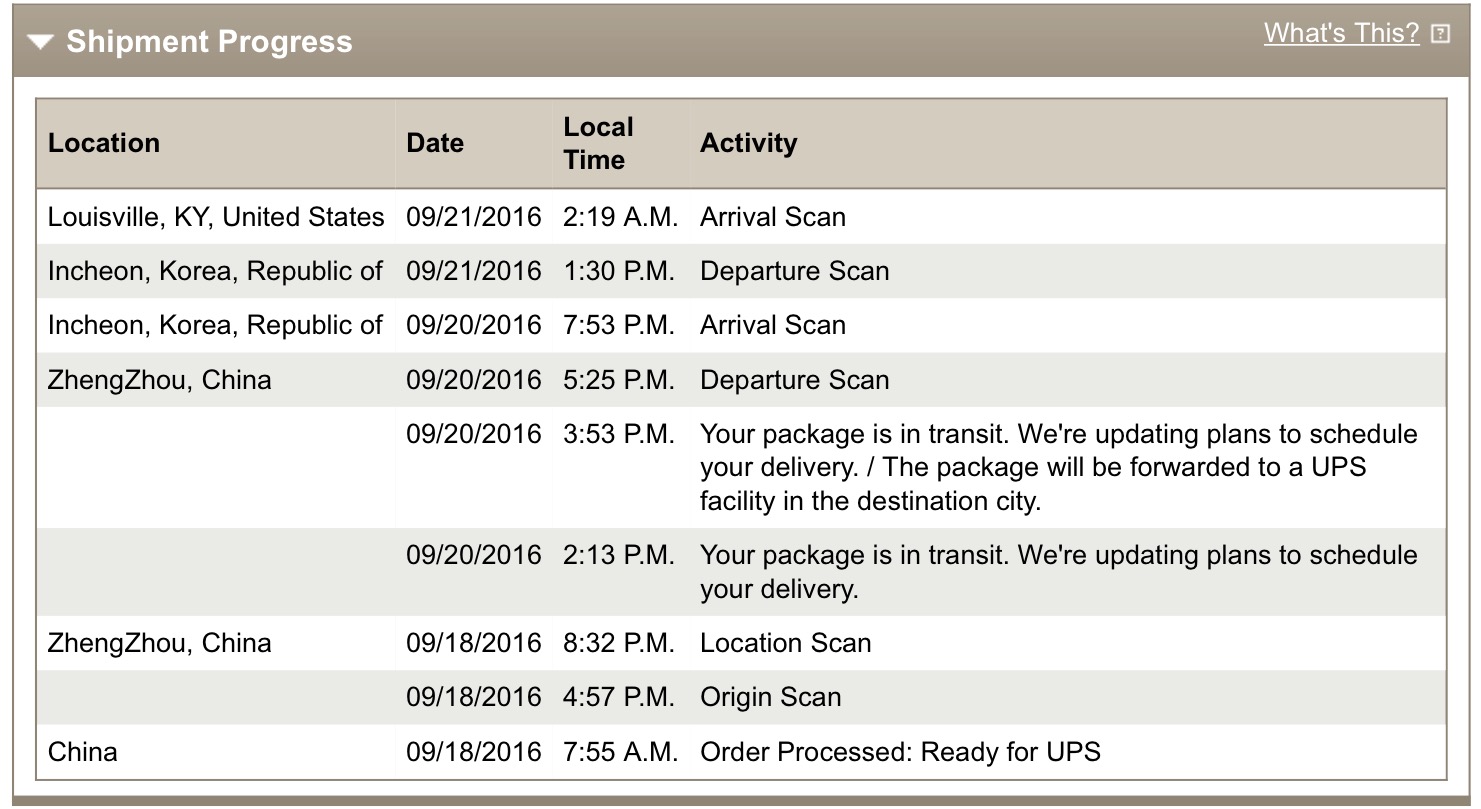Screen dimensions: 1481x809
Task: Select the Location Scan activity
Action: click(x=785, y=643)
